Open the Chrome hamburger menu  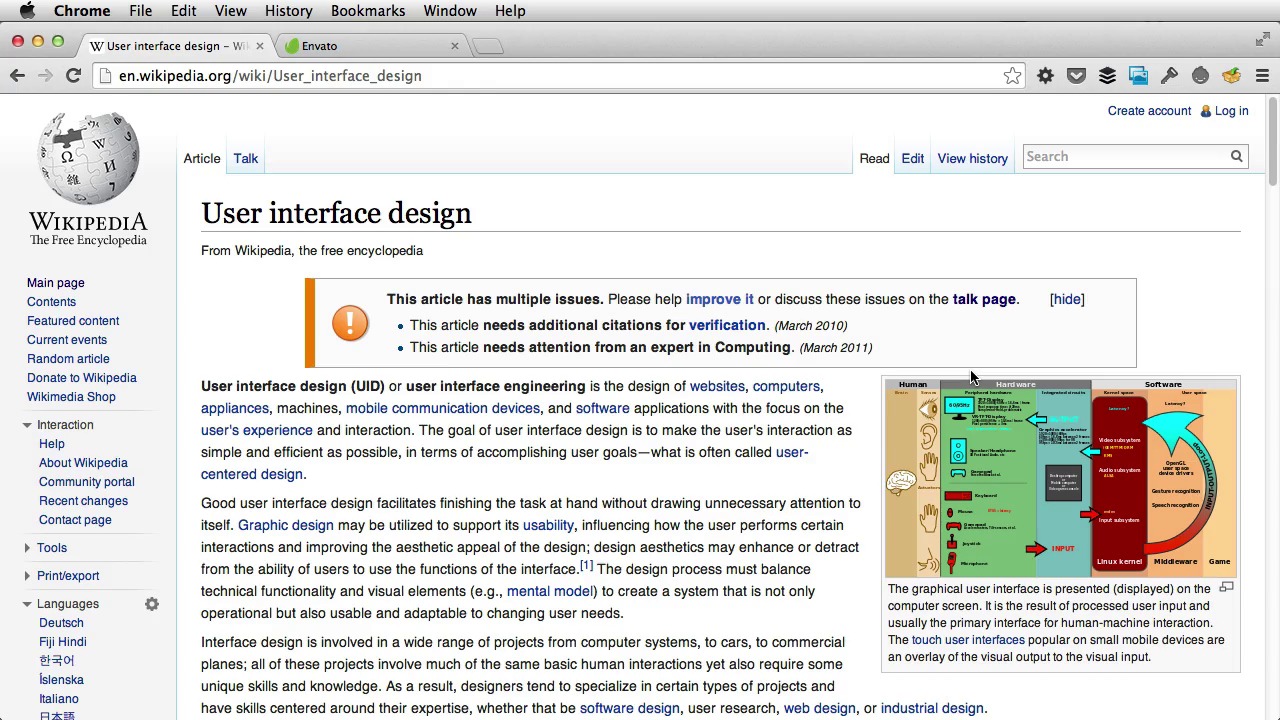point(1262,76)
